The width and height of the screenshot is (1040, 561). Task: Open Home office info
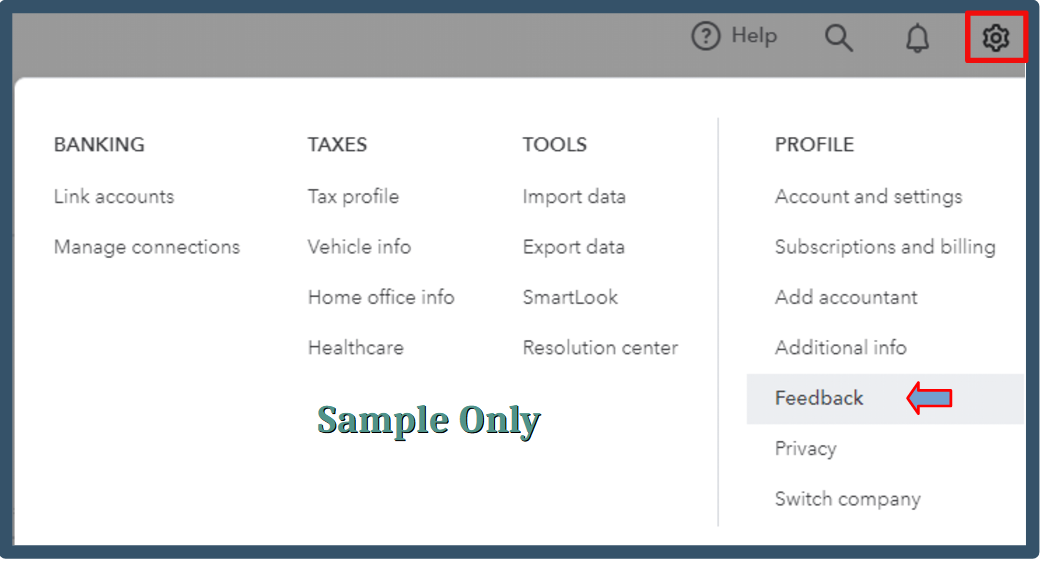(x=381, y=297)
